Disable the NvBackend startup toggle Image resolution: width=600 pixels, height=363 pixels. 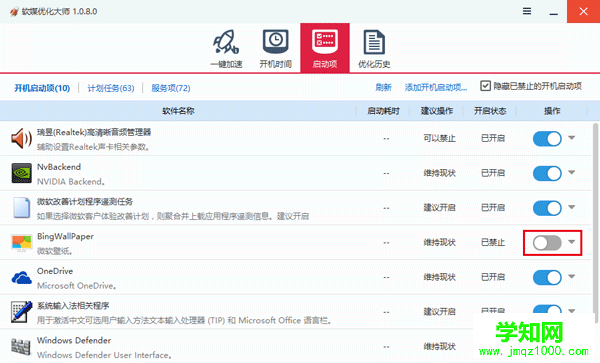[x=547, y=173]
